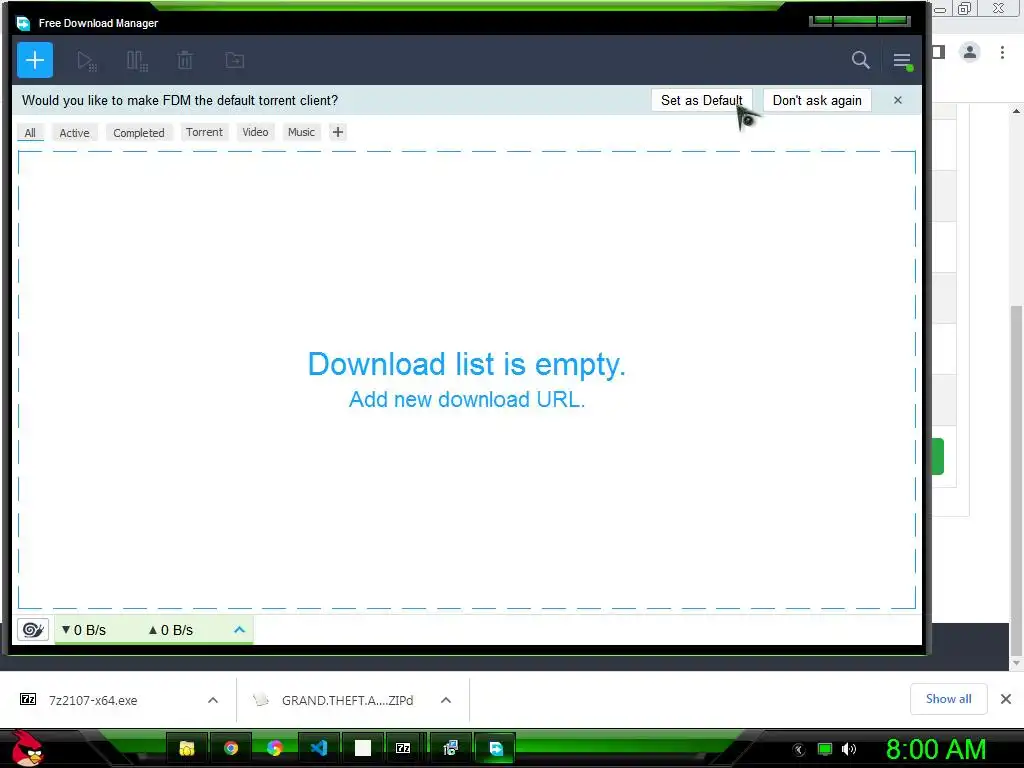This screenshot has width=1024, height=768.
Task: Open GRAND.THEFT.A....ZIPd download item
Action: click(347, 700)
